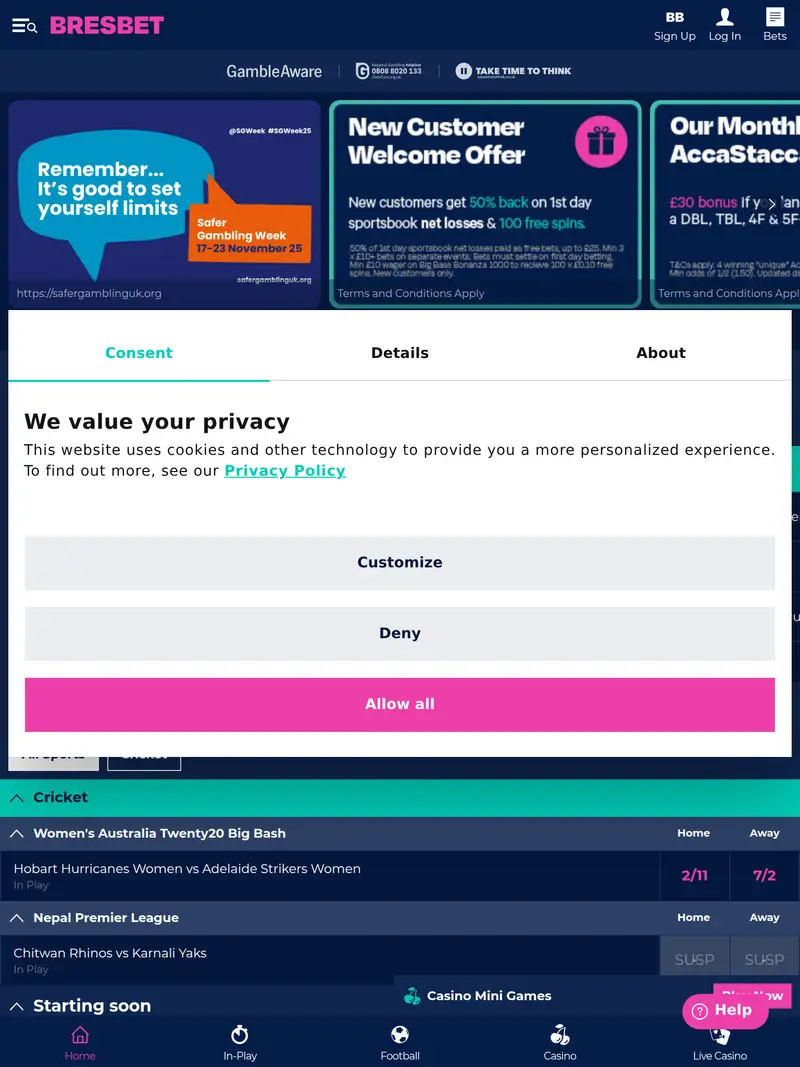Click the BB Sign Up icon
800x1067 pixels.
(x=675, y=17)
